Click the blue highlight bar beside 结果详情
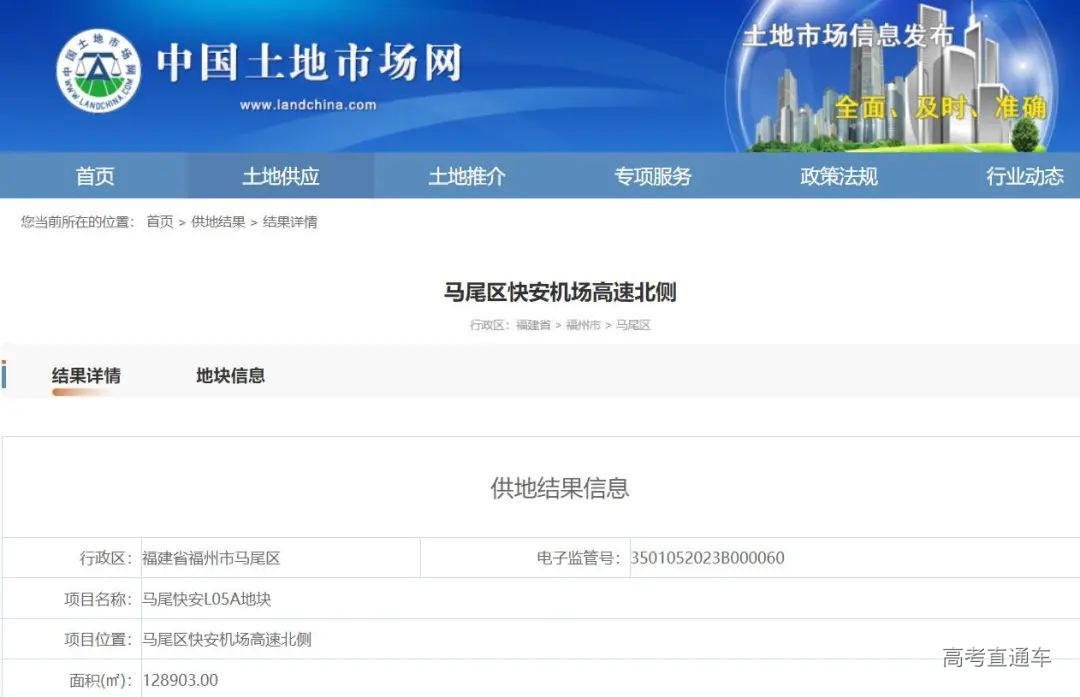The width and height of the screenshot is (1080, 697). (x=3, y=375)
